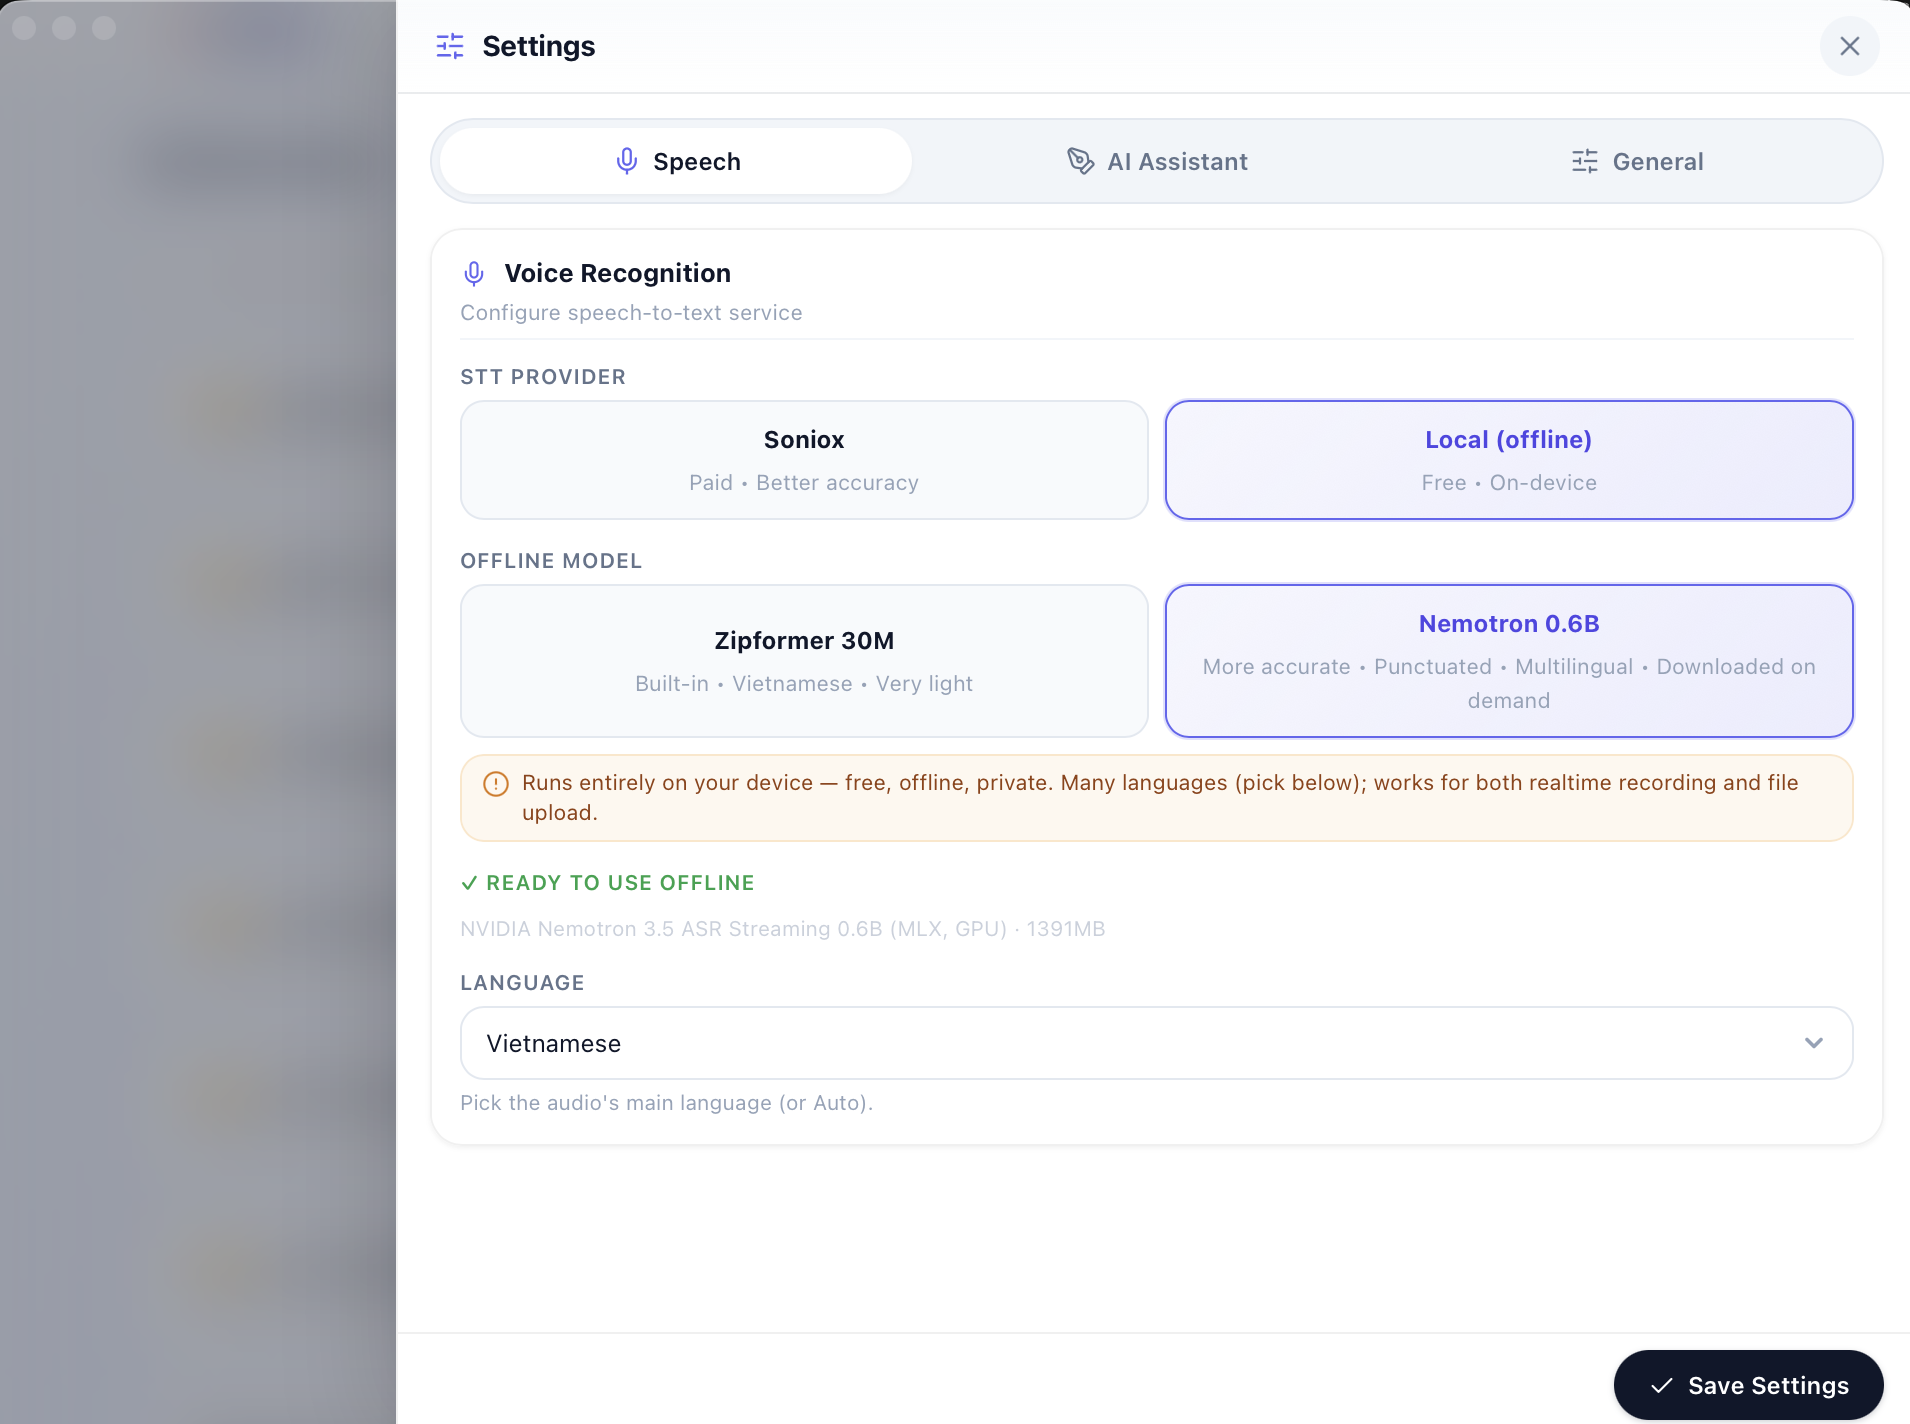This screenshot has width=1910, height=1424.
Task: Click the 'Voice Recognition' heading
Action: (x=617, y=273)
